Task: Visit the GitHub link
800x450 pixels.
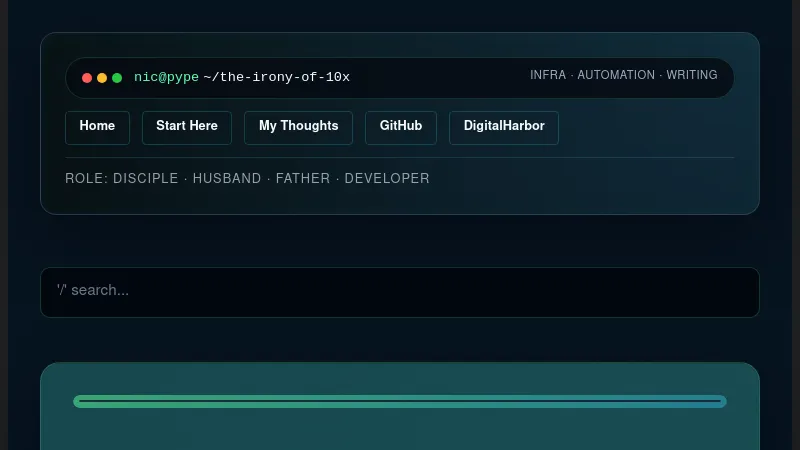Action: tap(401, 127)
